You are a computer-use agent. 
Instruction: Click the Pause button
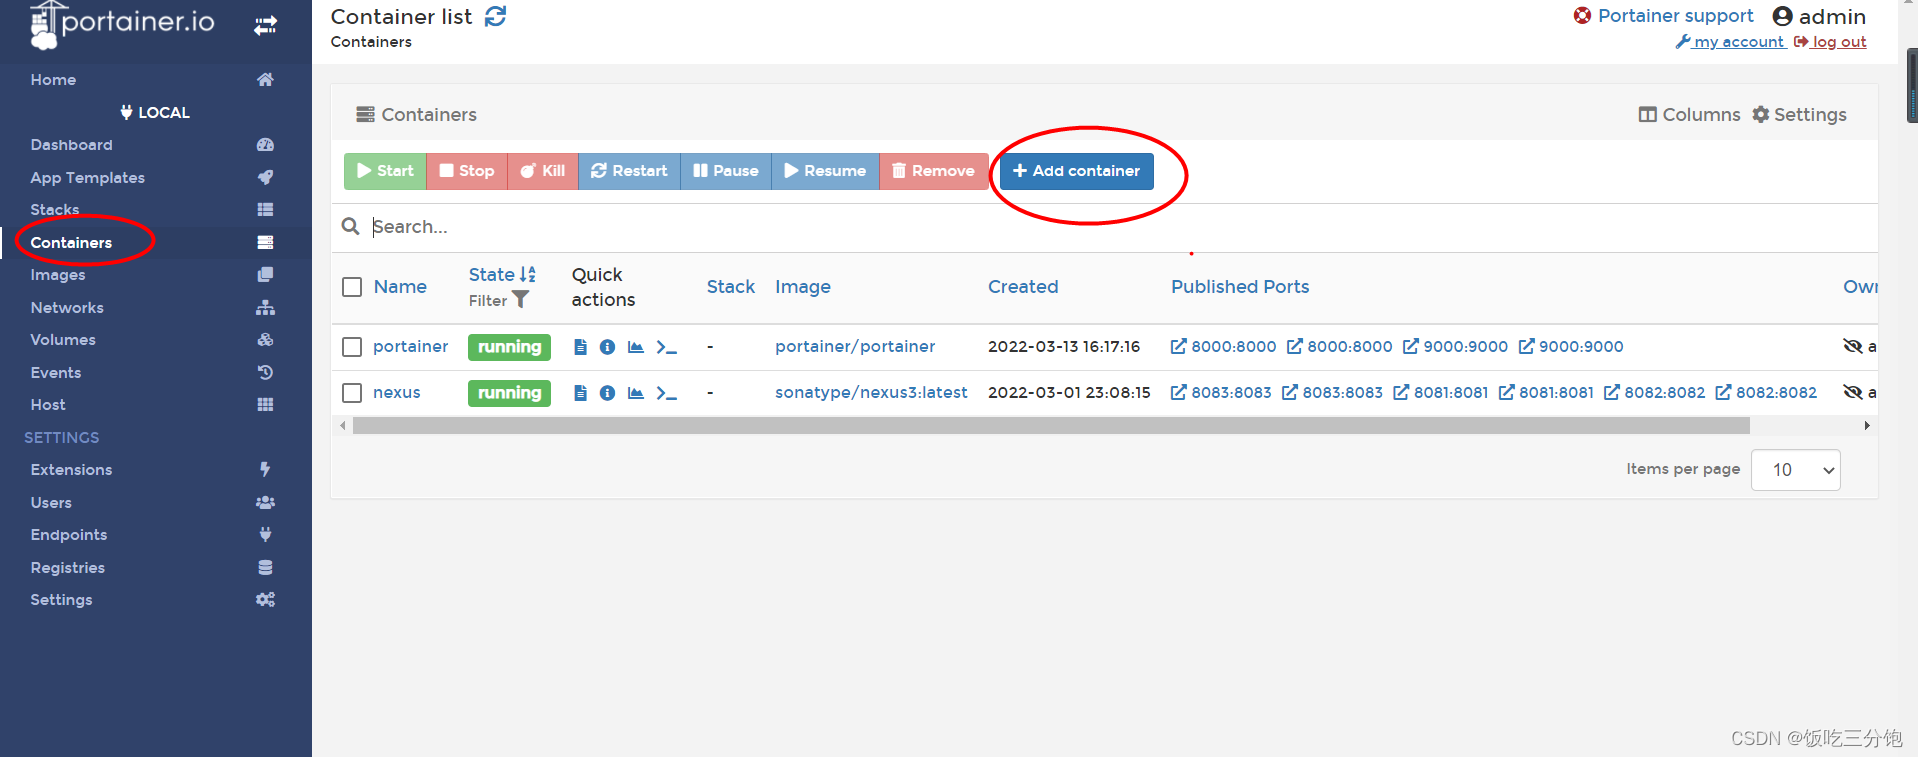pos(726,171)
